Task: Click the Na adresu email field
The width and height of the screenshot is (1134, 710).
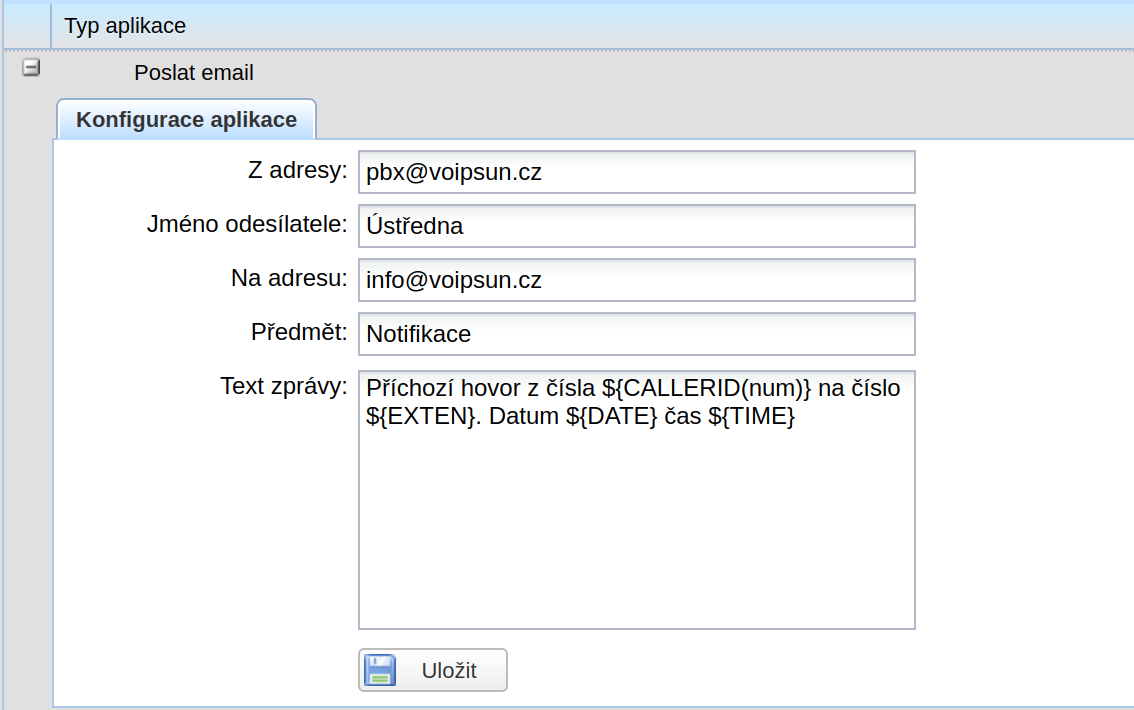Action: 636,280
